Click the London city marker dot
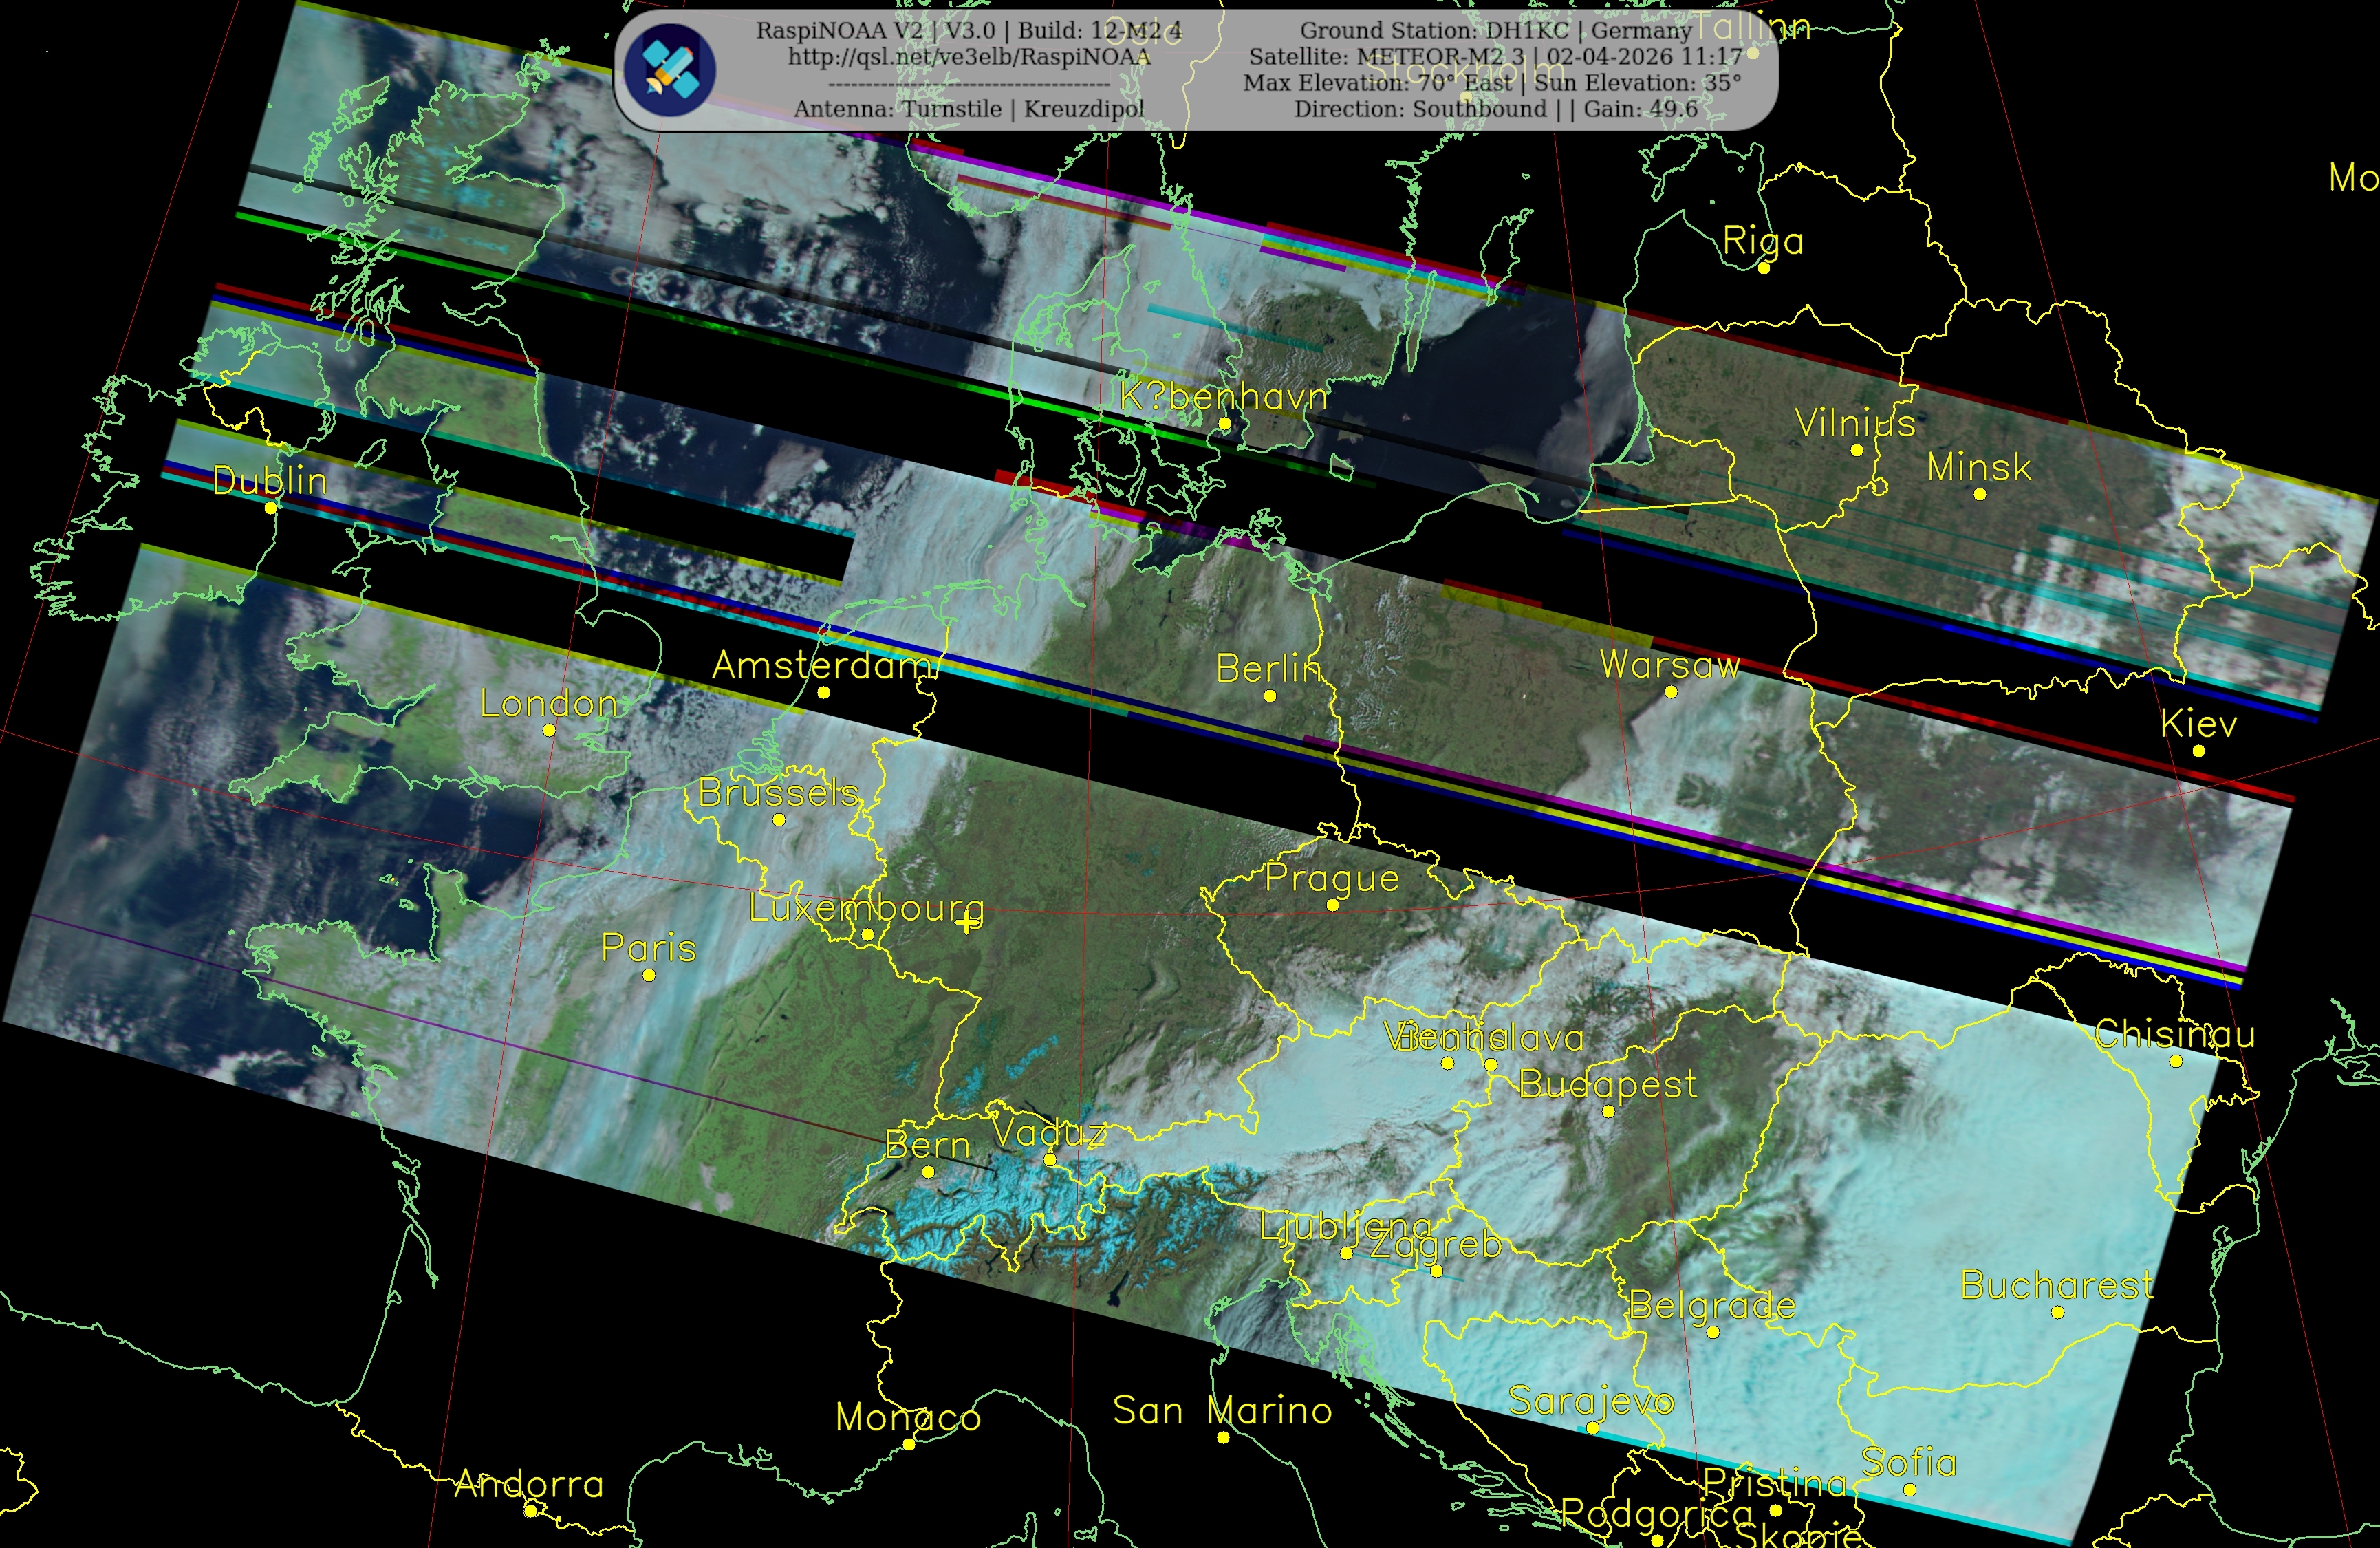2380x1548 pixels. 549,731
